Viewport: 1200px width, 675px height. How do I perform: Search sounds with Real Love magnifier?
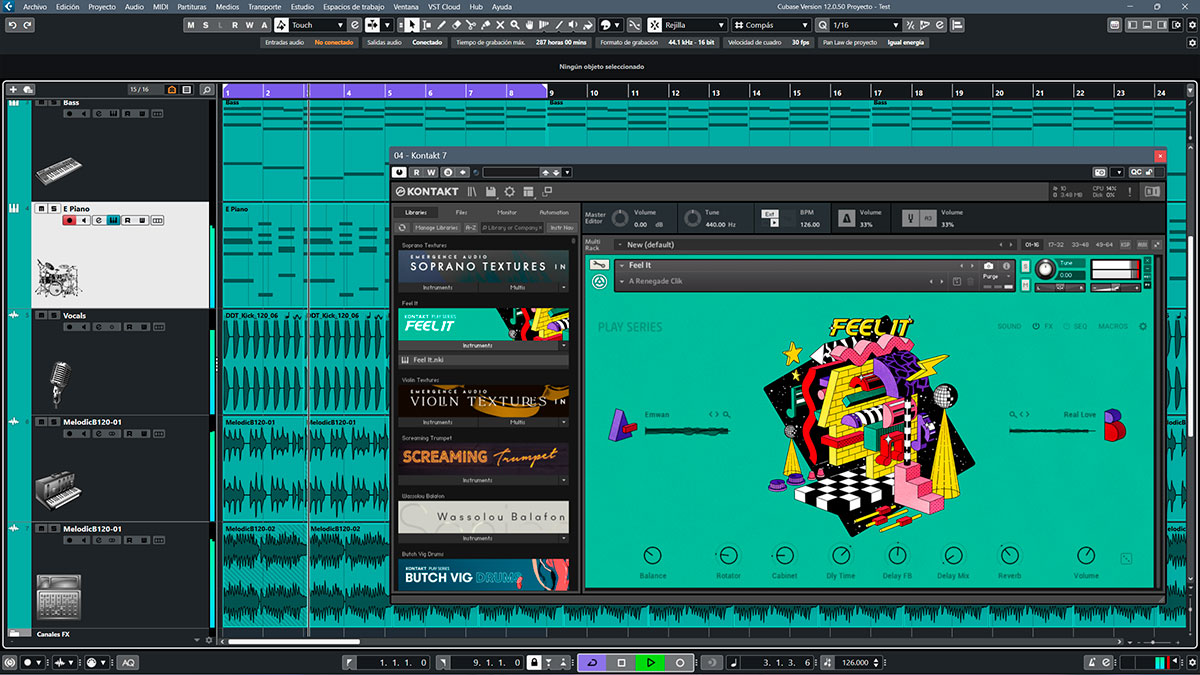tap(1012, 414)
